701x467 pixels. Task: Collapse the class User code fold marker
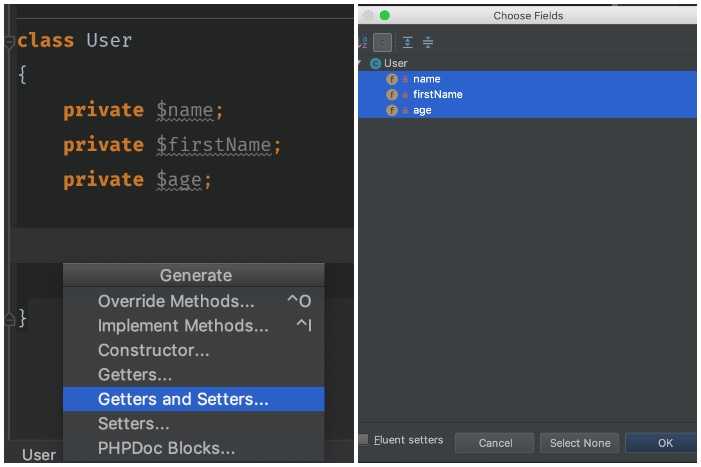9,42
